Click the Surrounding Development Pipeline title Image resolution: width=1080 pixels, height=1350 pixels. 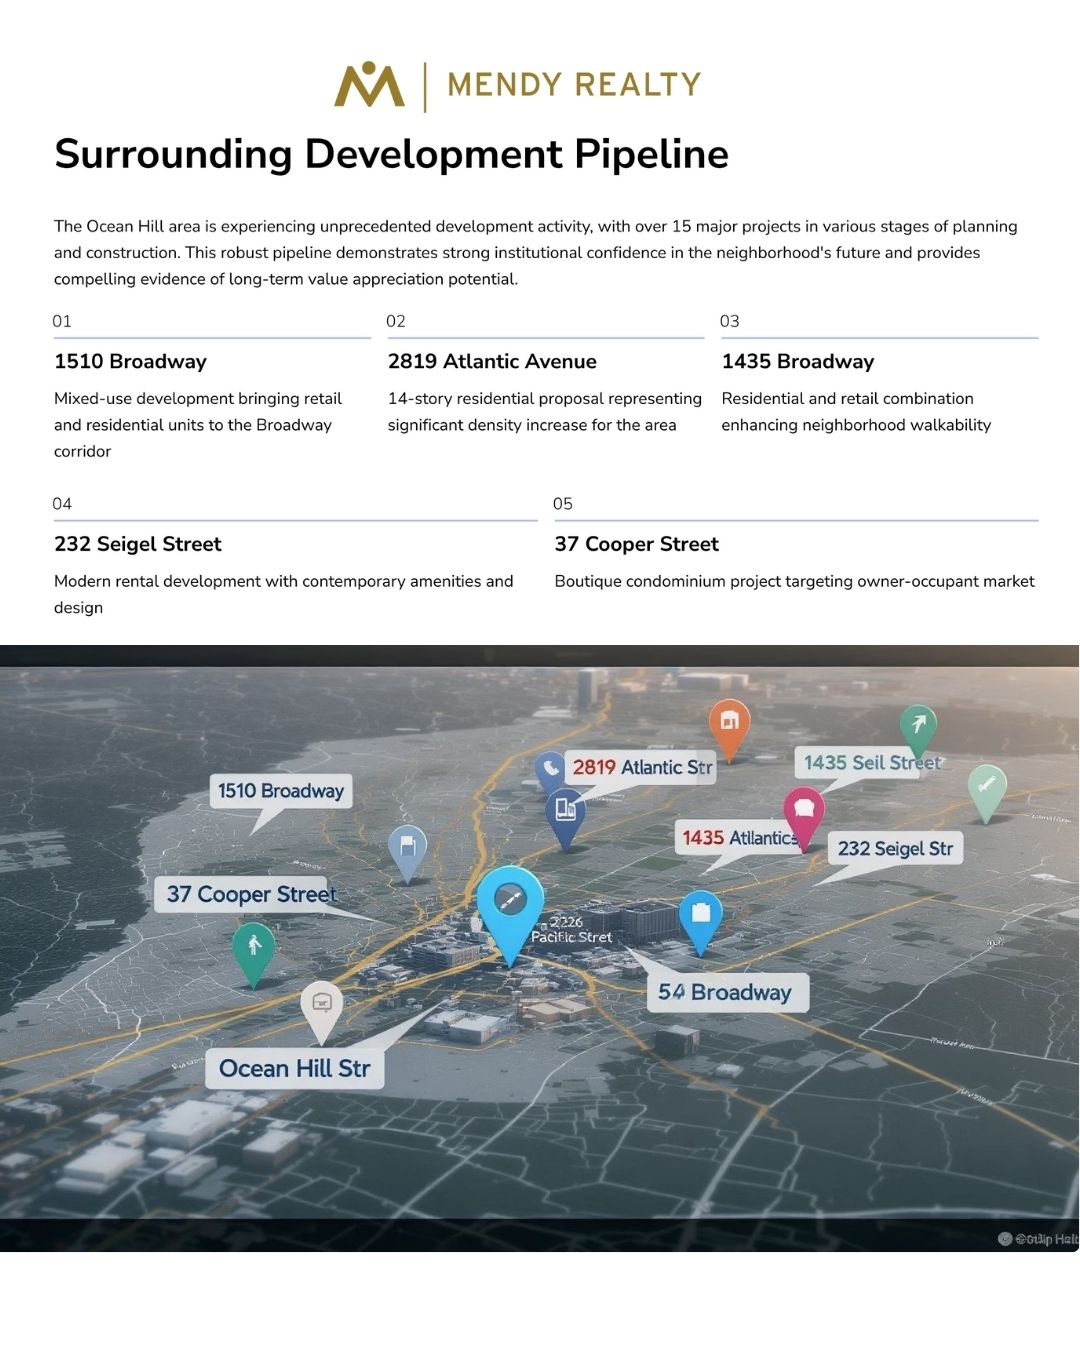pyautogui.click(x=391, y=154)
